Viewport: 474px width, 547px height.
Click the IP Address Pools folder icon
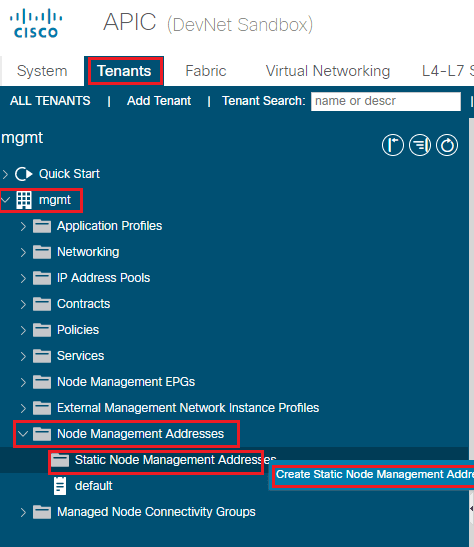42,278
